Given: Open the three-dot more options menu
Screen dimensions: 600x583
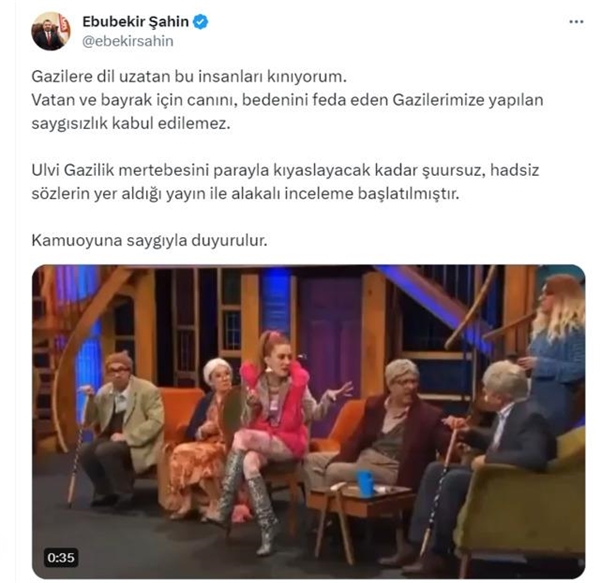Looking at the screenshot, I should pyautogui.click(x=576, y=22).
